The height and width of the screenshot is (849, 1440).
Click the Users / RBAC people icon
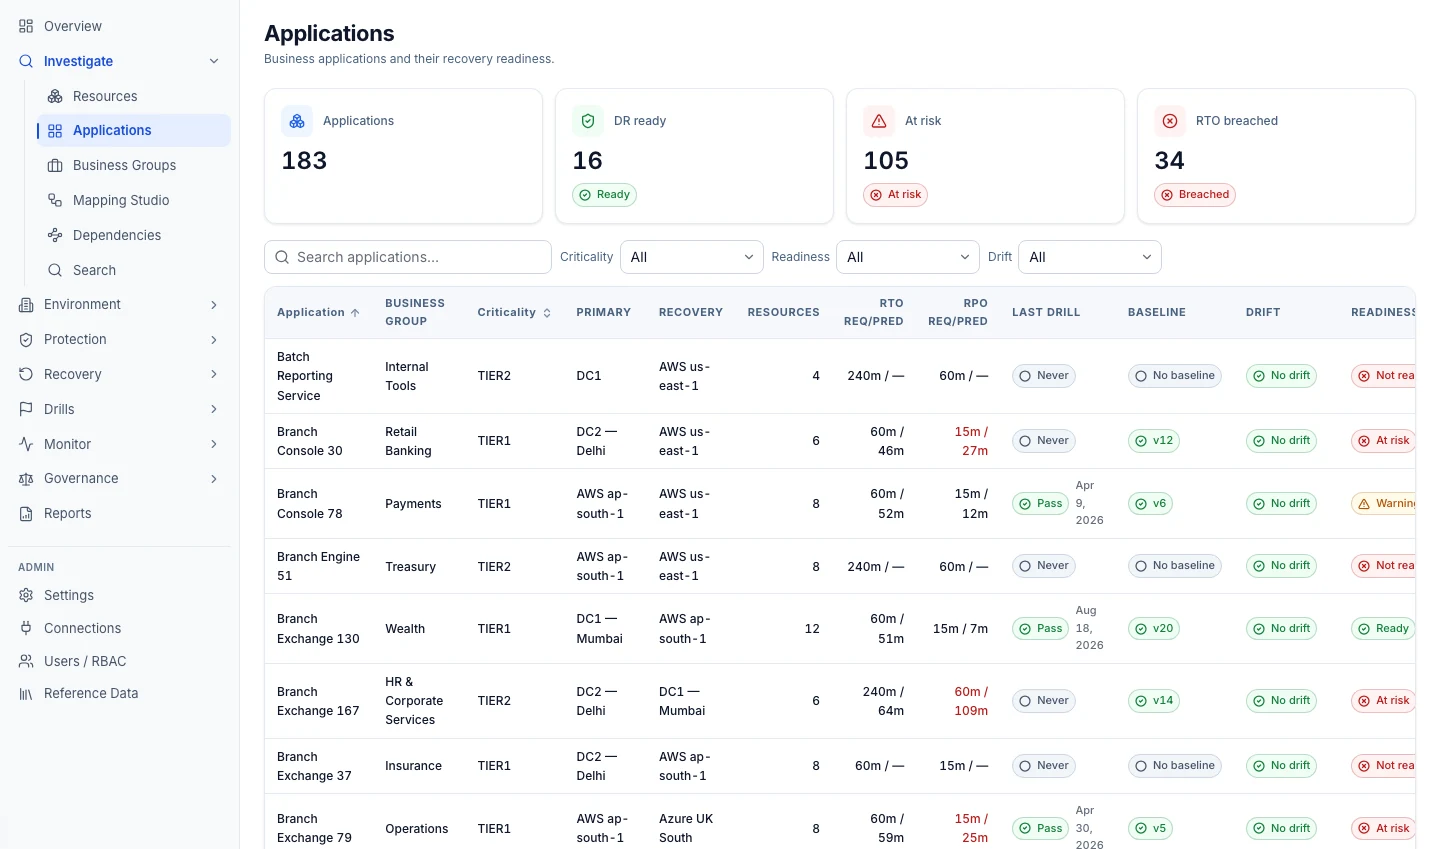pos(26,661)
